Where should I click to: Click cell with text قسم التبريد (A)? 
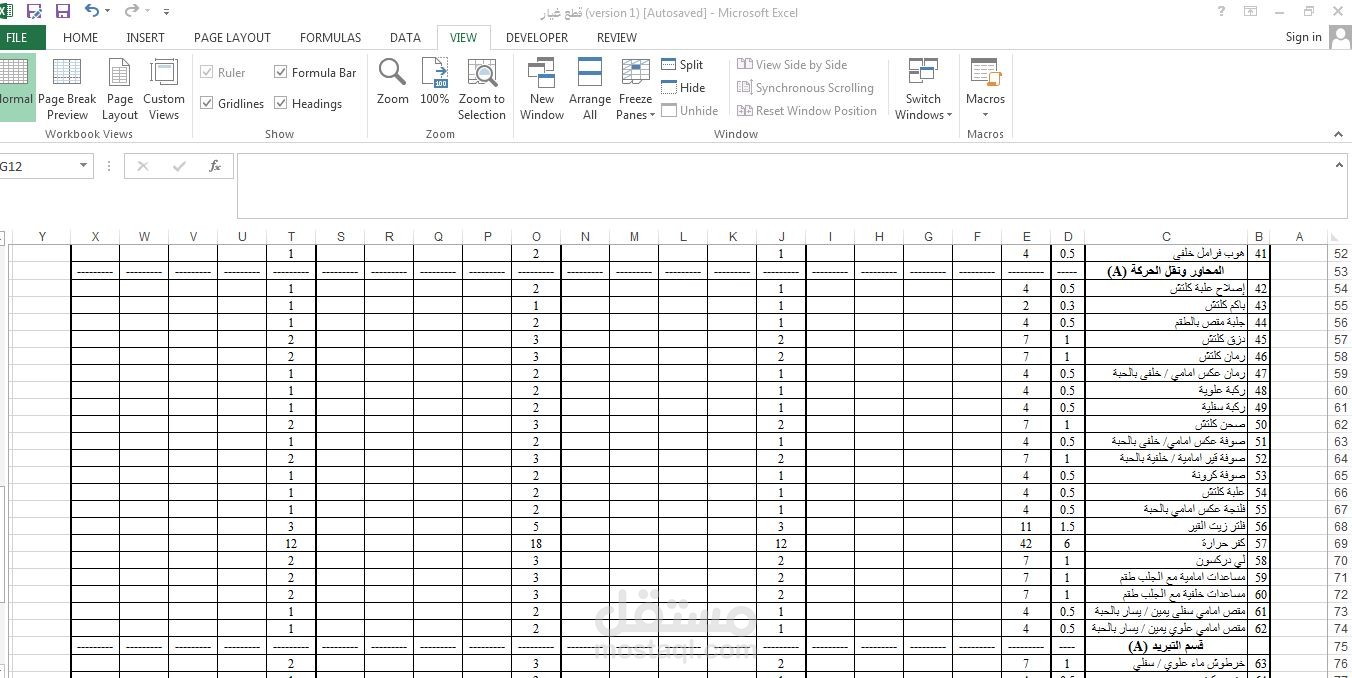pyautogui.click(x=1166, y=646)
